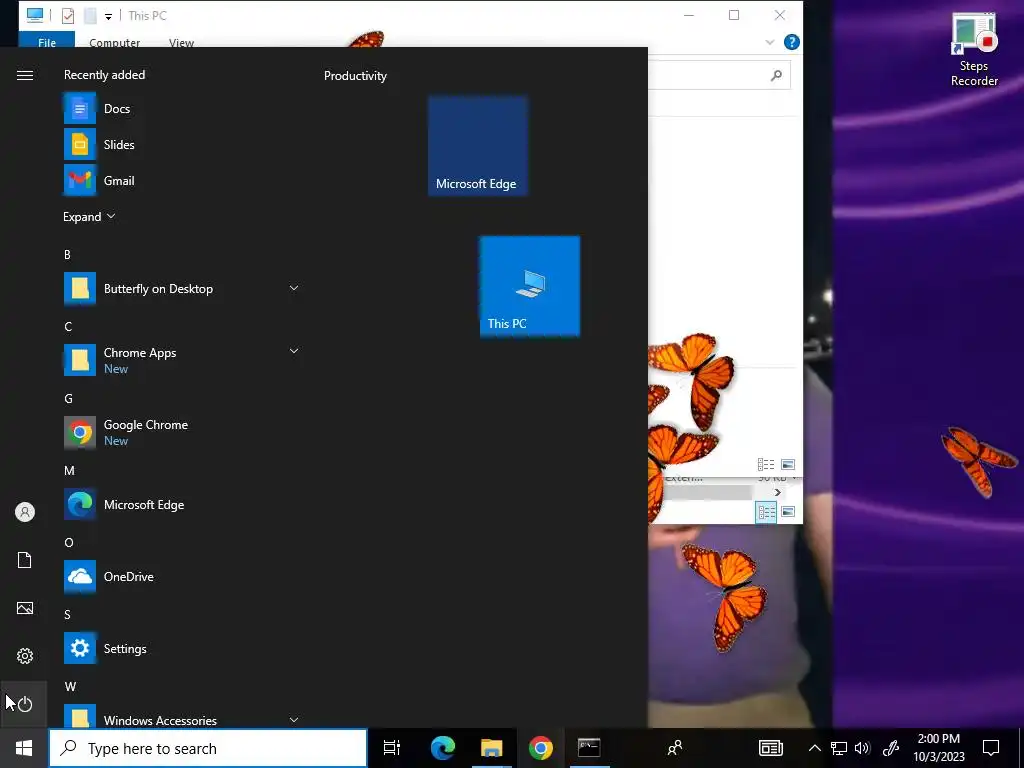This screenshot has width=1024, height=768.
Task: Focus the taskbar search box
Action: (x=208, y=748)
